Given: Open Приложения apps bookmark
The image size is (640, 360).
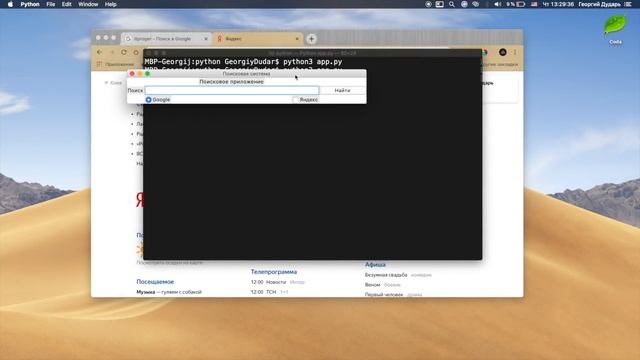Looking at the screenshot, I should pos(116,64).
